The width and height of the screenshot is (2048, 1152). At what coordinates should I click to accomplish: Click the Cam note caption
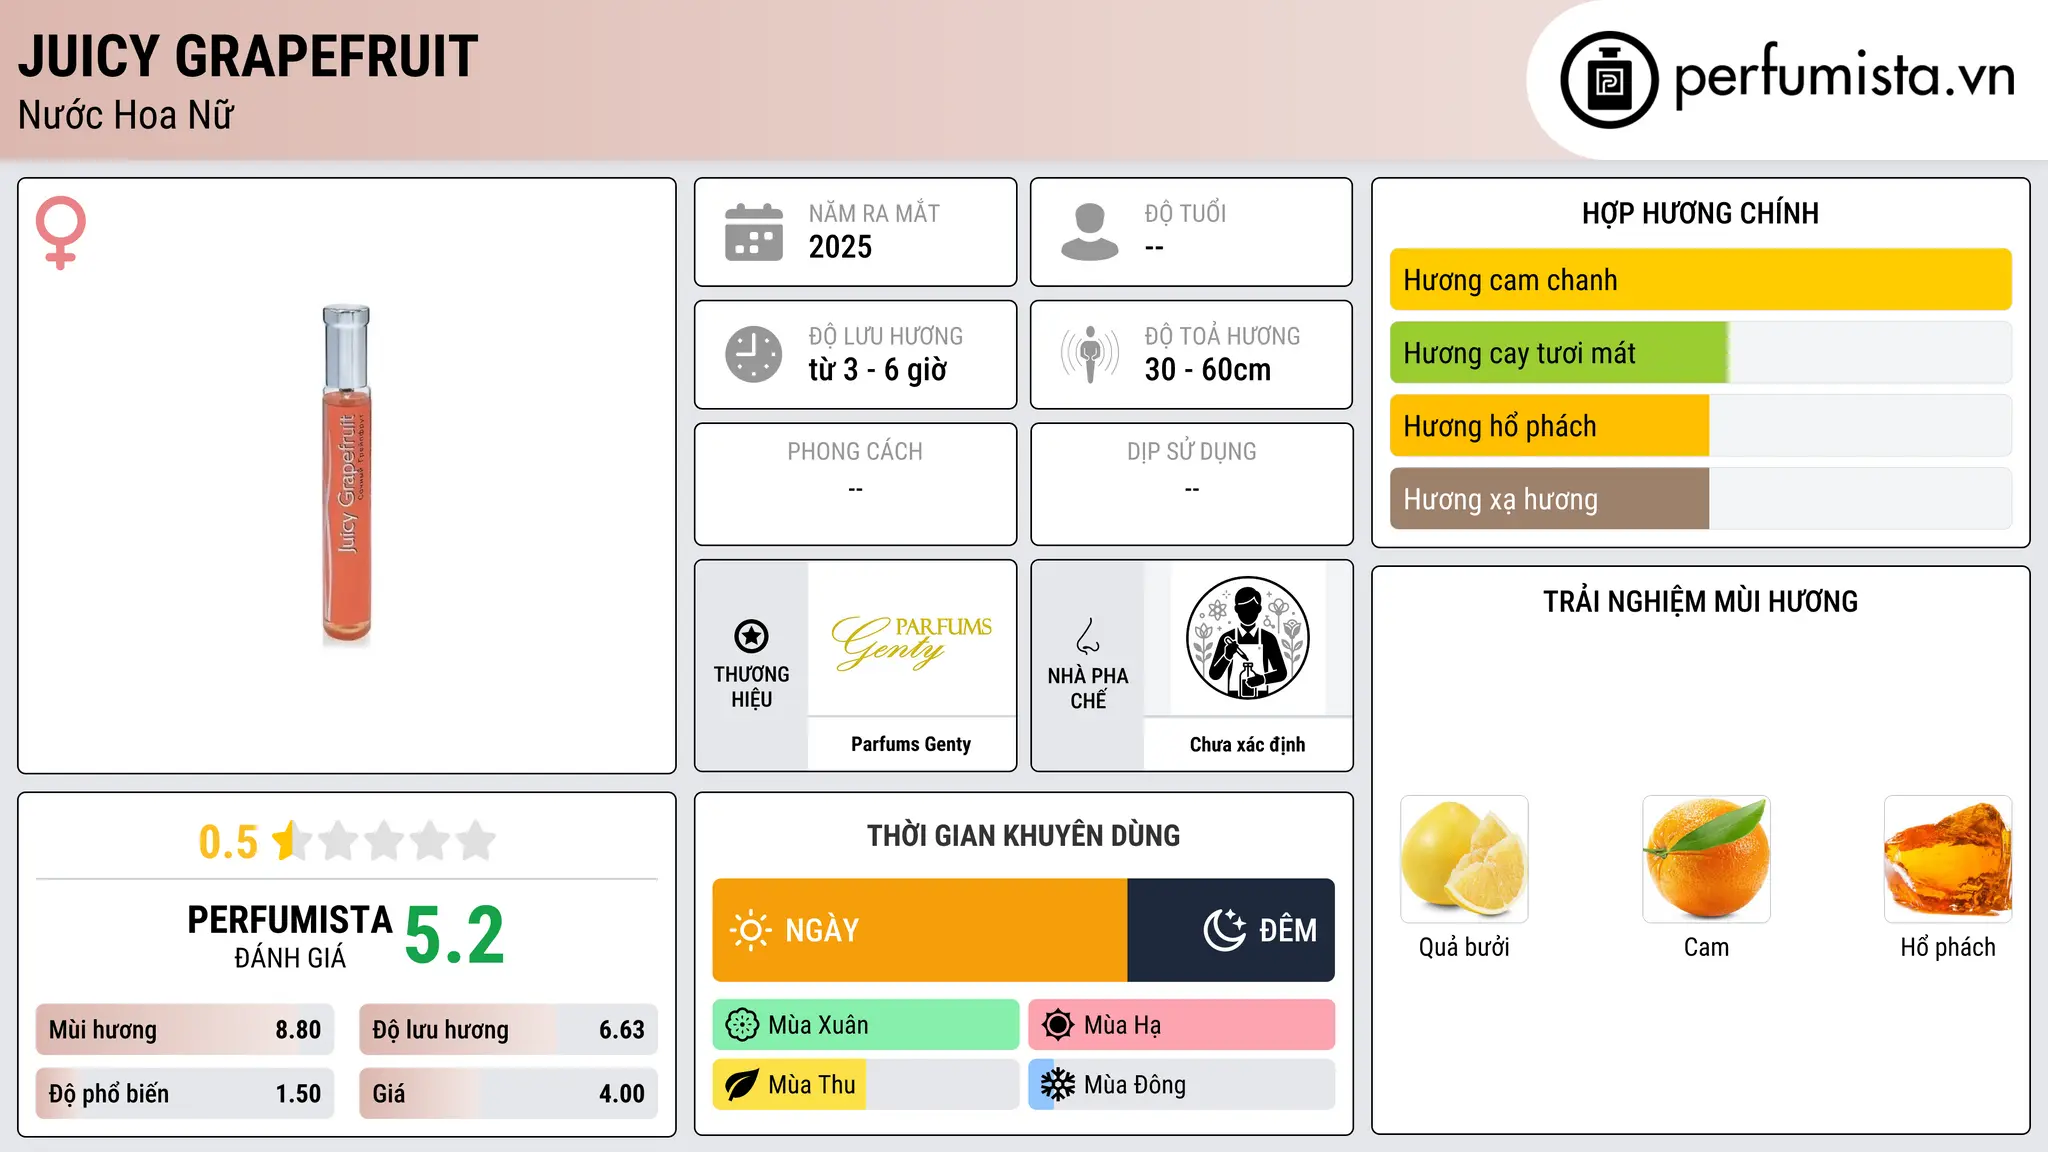[1706, 947]
